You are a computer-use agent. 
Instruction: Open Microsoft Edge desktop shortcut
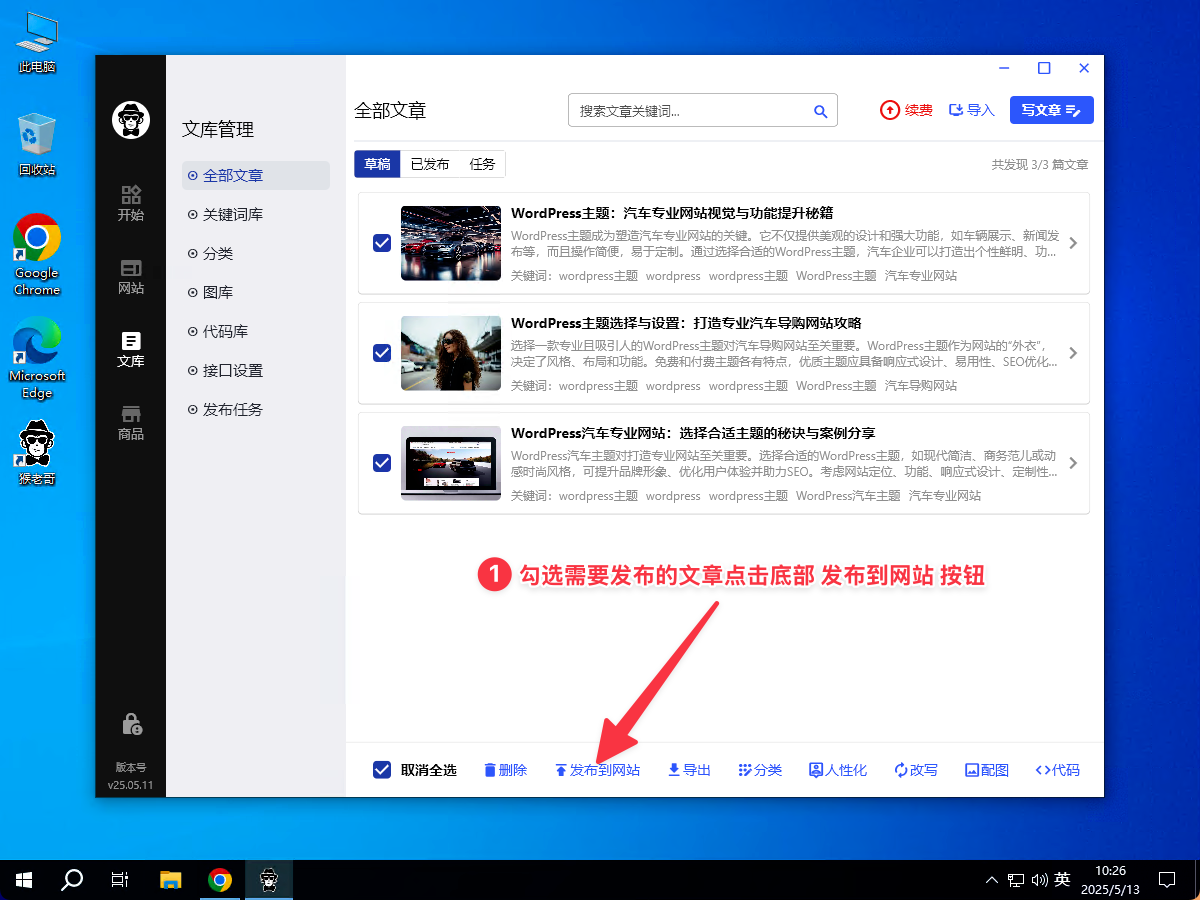(x=37, y=358)
